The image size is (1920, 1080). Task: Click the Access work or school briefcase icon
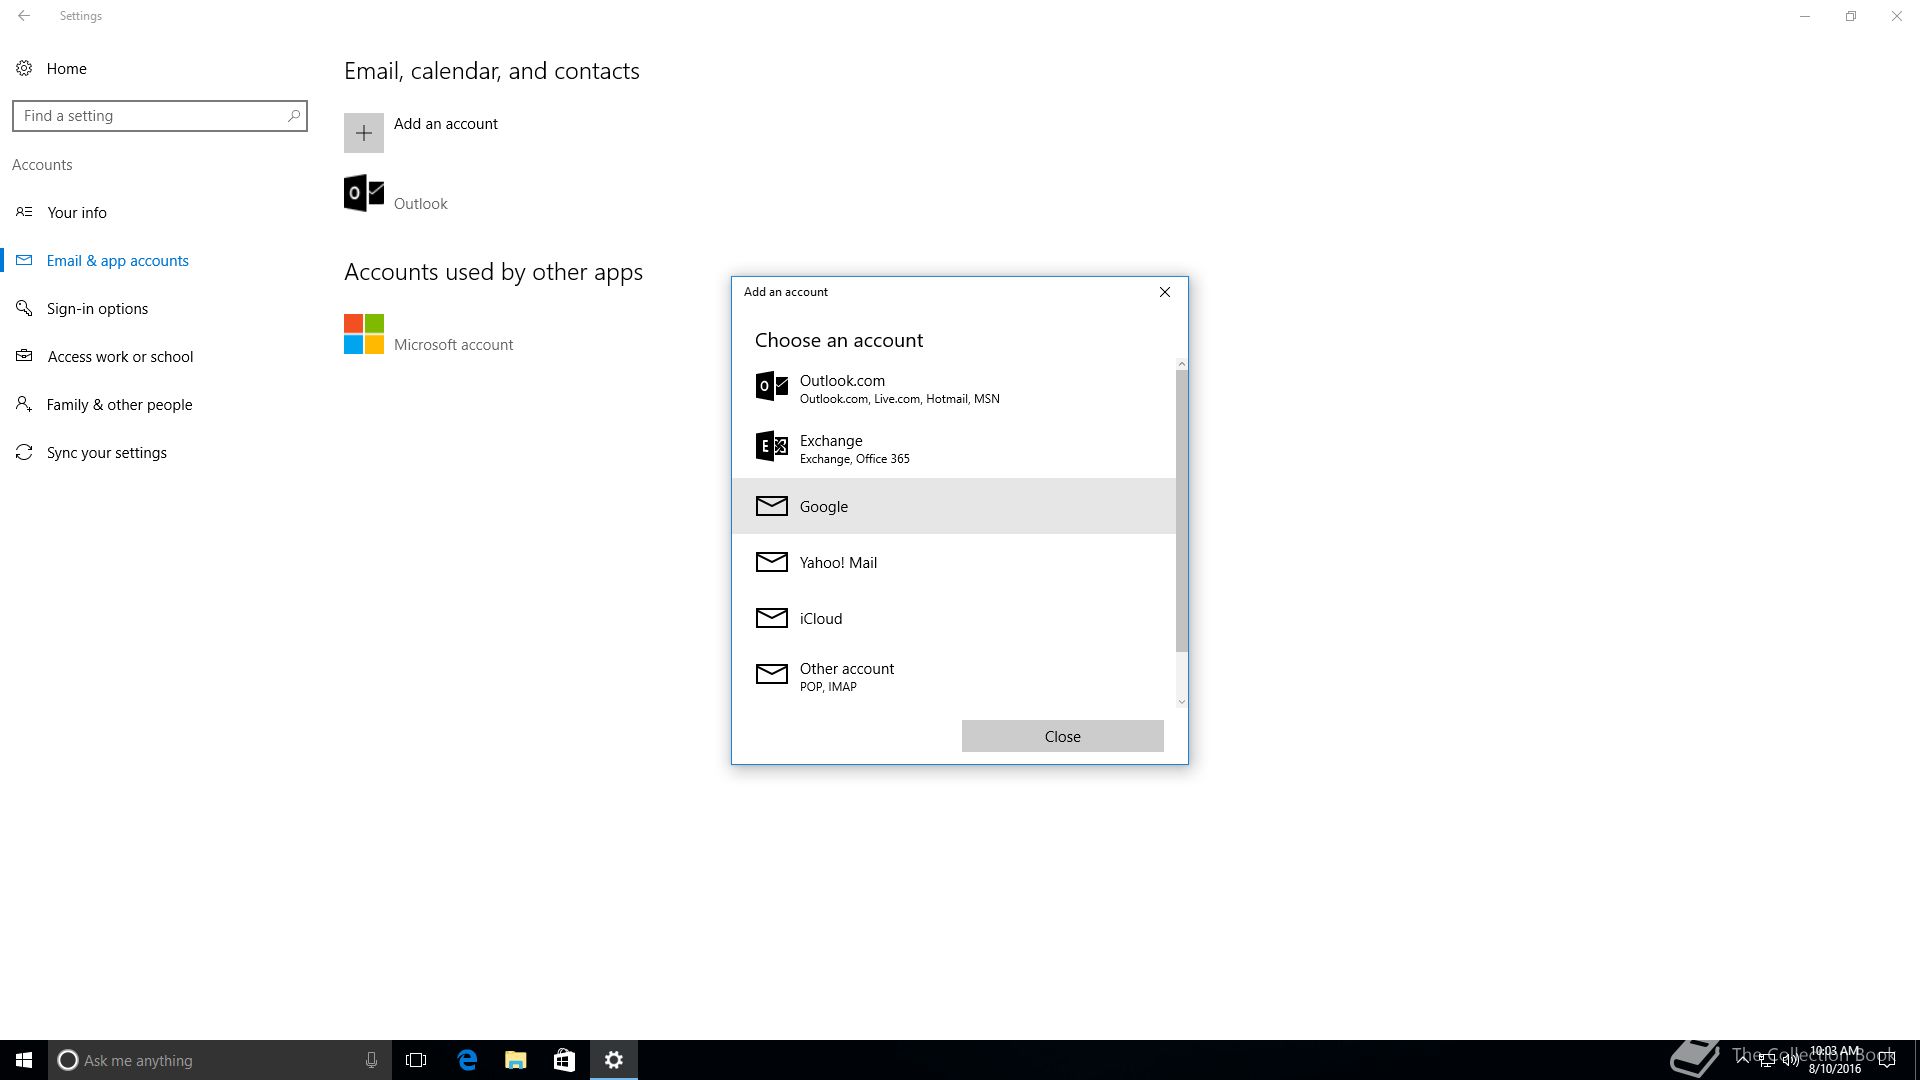click(x=24, y=356)
